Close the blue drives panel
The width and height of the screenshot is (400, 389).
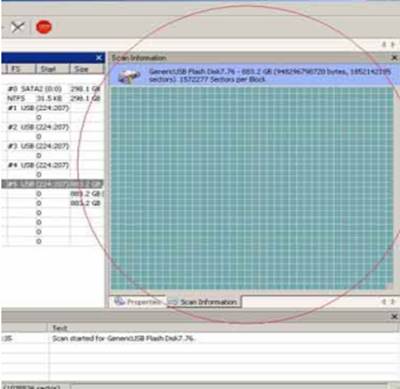tap(99, 58)
